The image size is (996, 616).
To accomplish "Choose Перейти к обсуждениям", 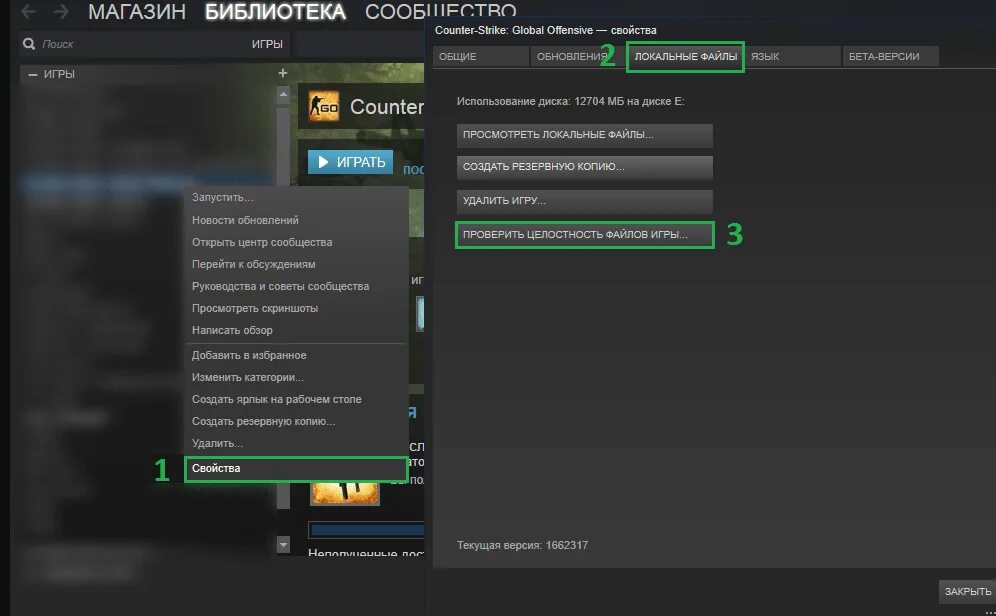I will click(x=296, y=264).
